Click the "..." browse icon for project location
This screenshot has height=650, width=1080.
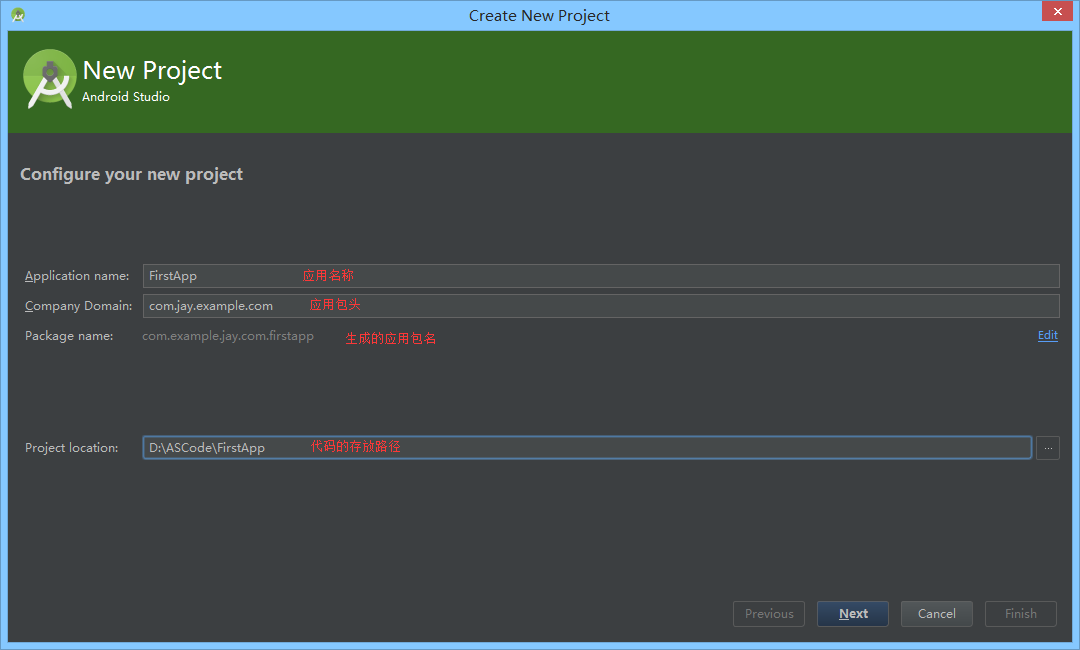[1047, 447]
